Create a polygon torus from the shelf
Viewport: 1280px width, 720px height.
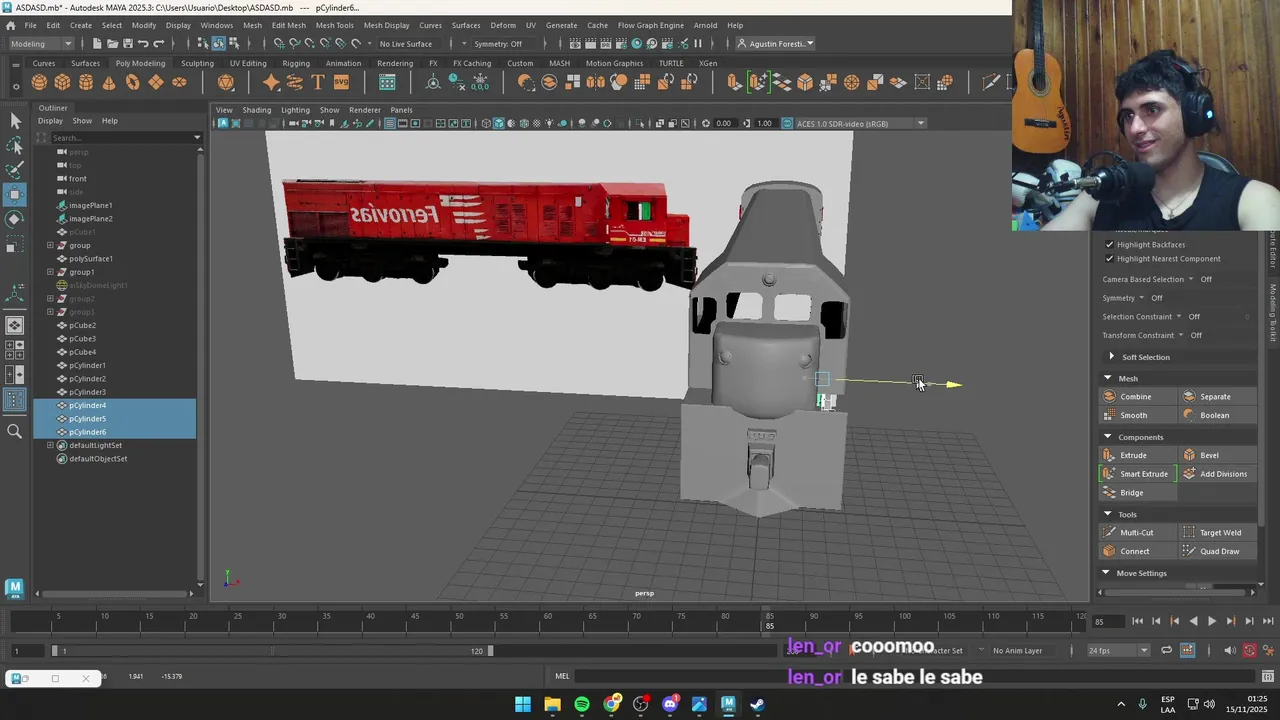pos(132,83)
